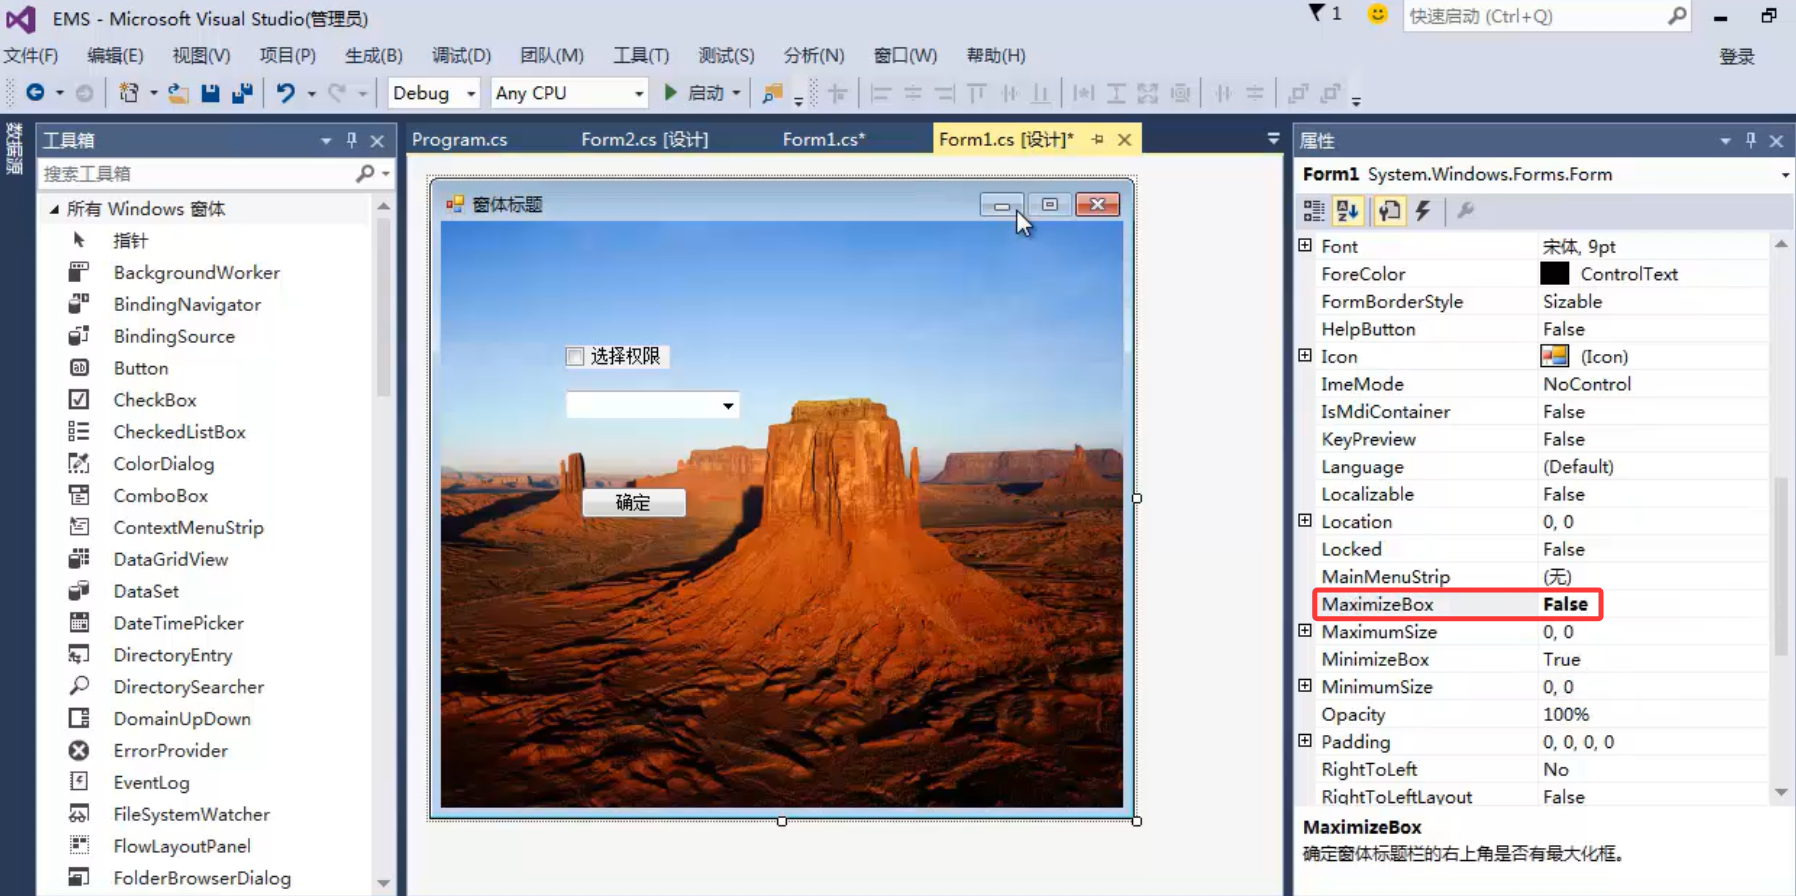Pin the Toolbox panel

coord(352,140)
